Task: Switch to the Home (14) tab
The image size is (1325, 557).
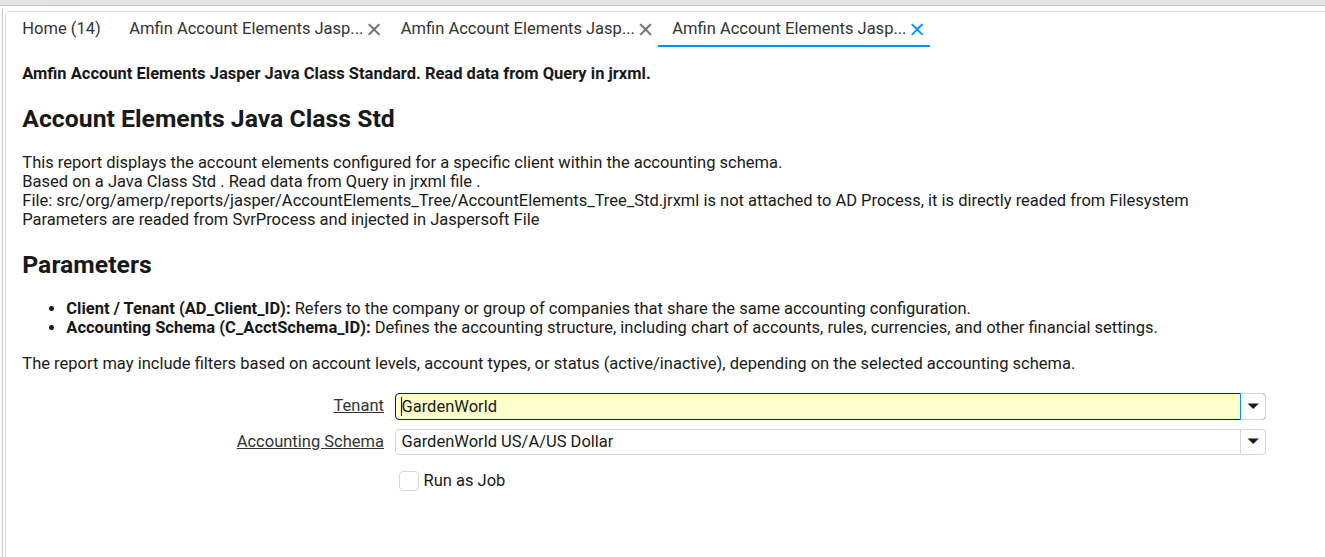Action: coord(61,29)
